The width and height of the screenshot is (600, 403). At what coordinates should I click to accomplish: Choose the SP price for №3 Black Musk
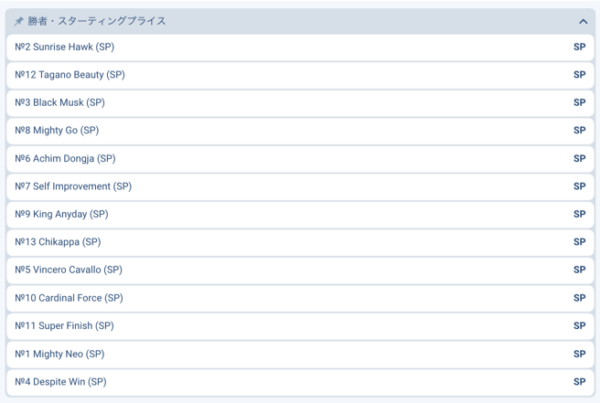(x=579, y=103)
